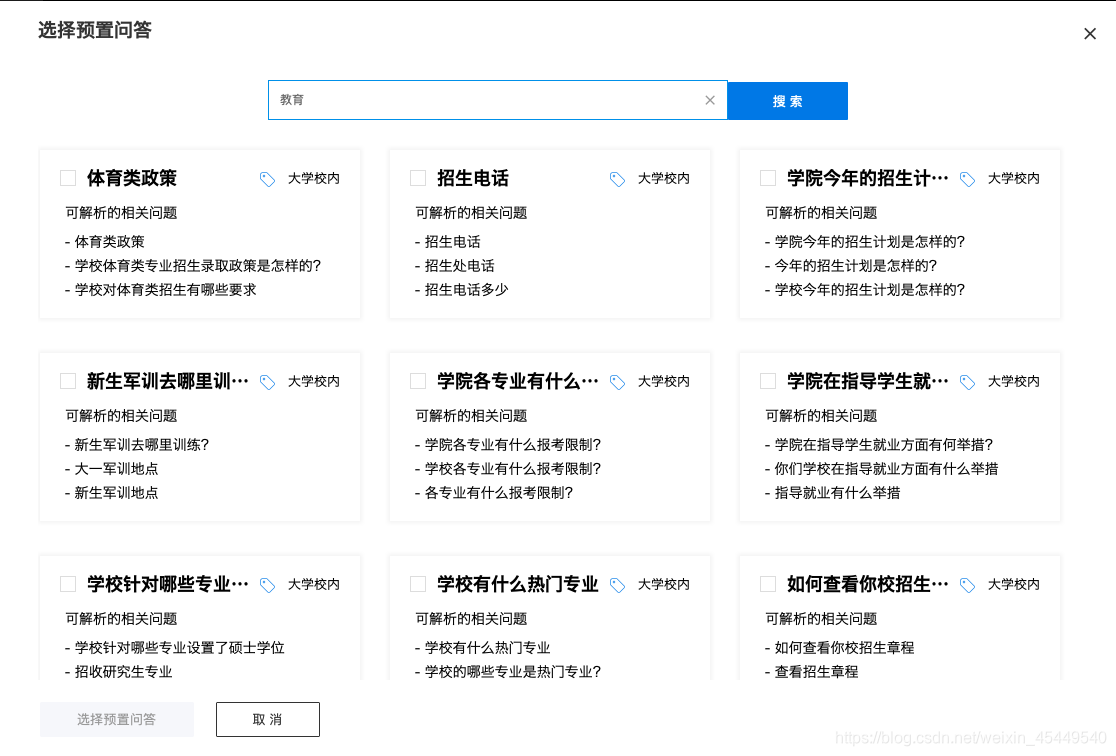Click question 大一军训地点
The image size is (1116, 756).
[116, 468]
